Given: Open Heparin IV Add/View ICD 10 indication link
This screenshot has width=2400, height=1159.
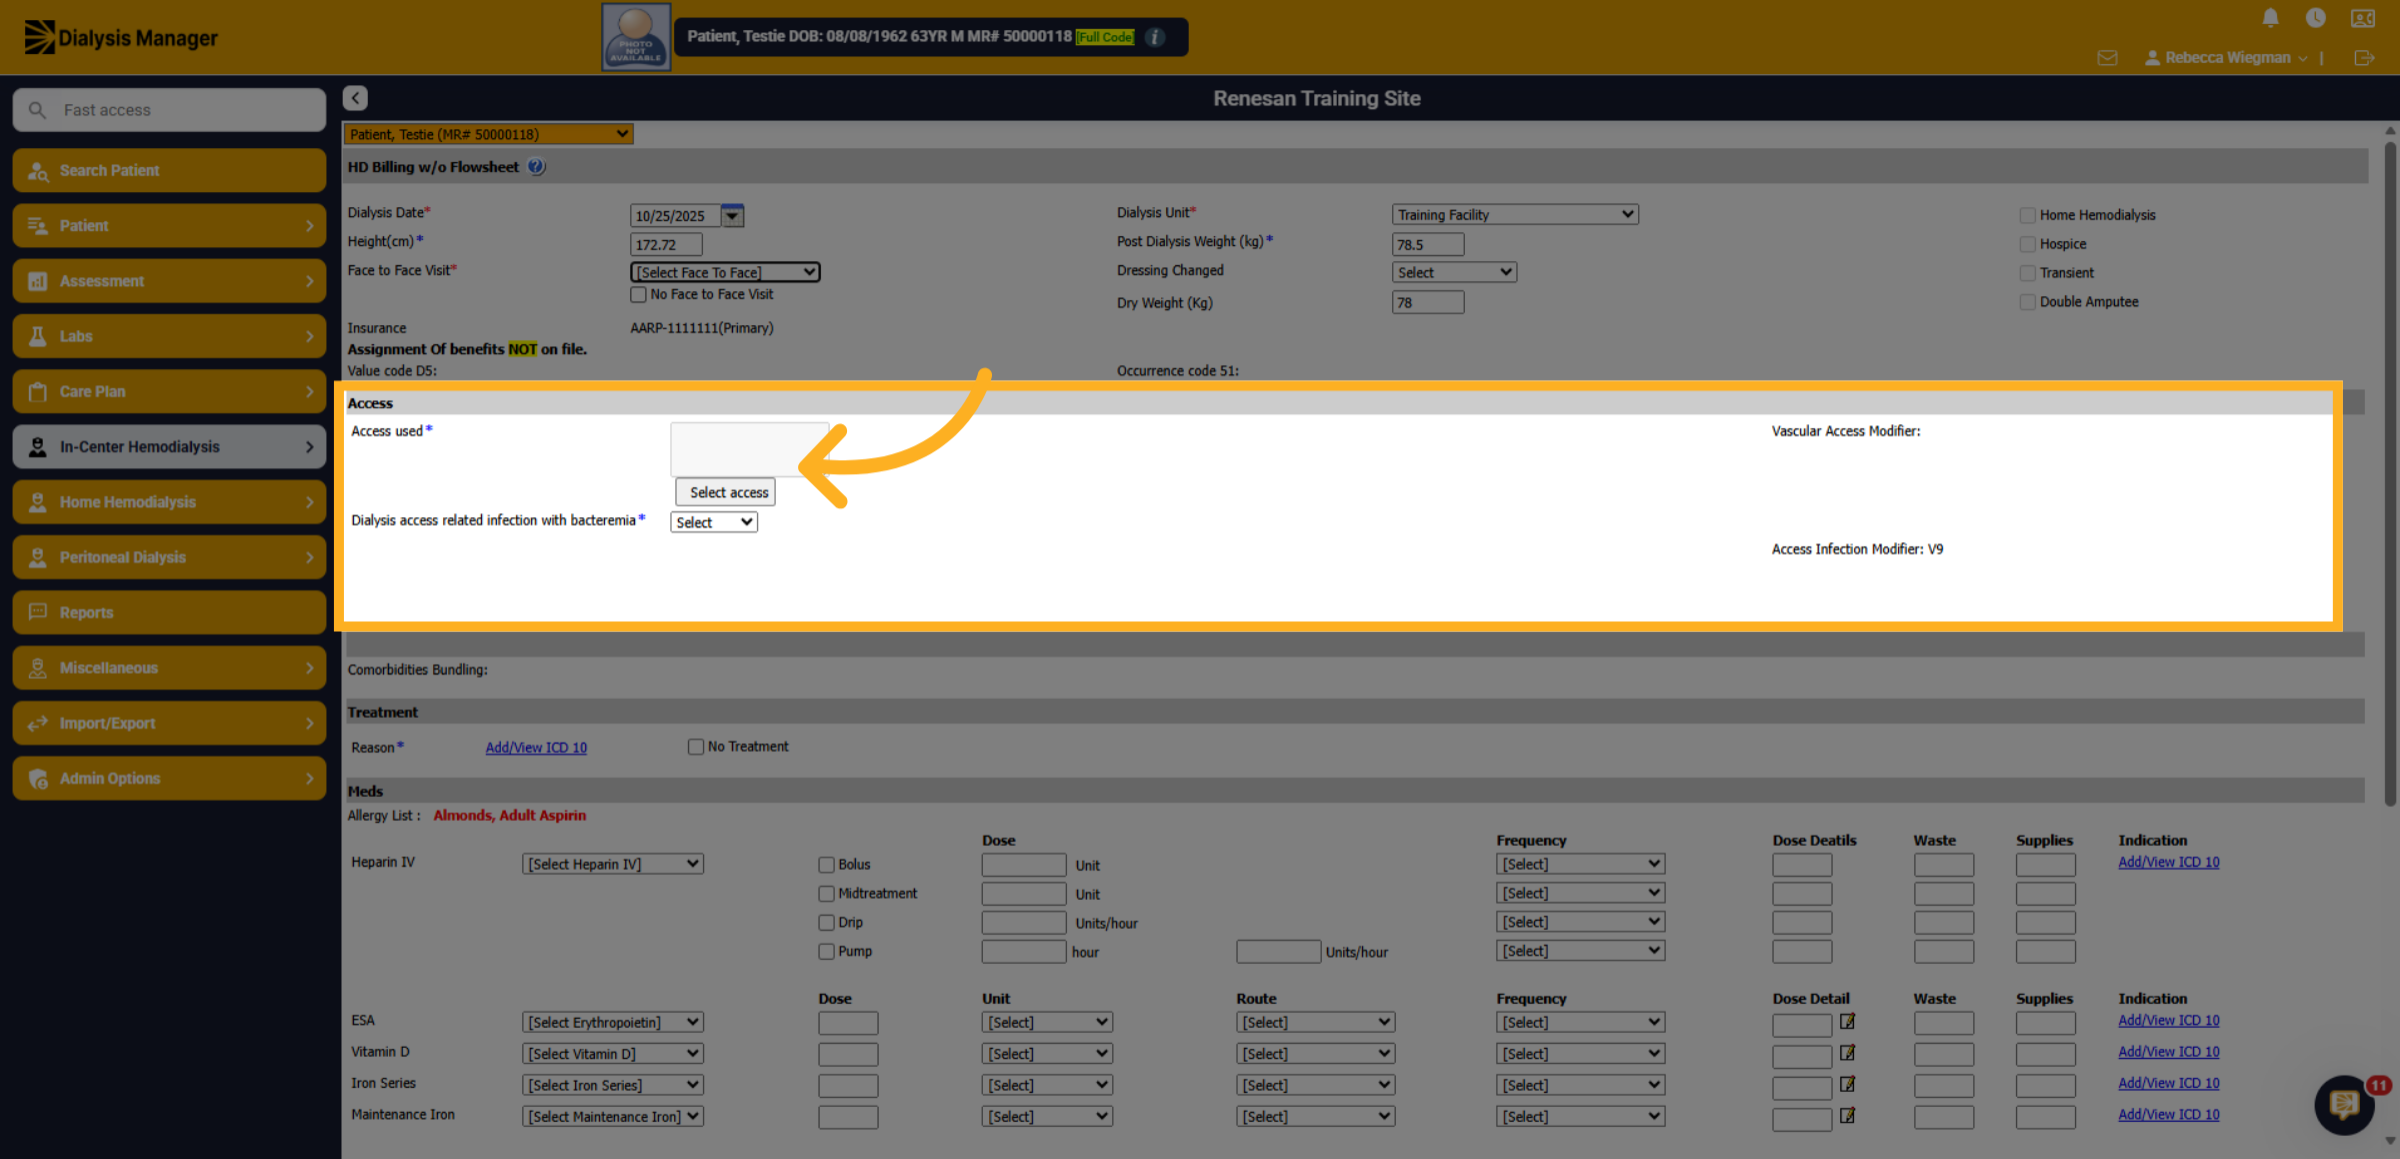Looking at the screenshot, I should tap(2168, 862).
